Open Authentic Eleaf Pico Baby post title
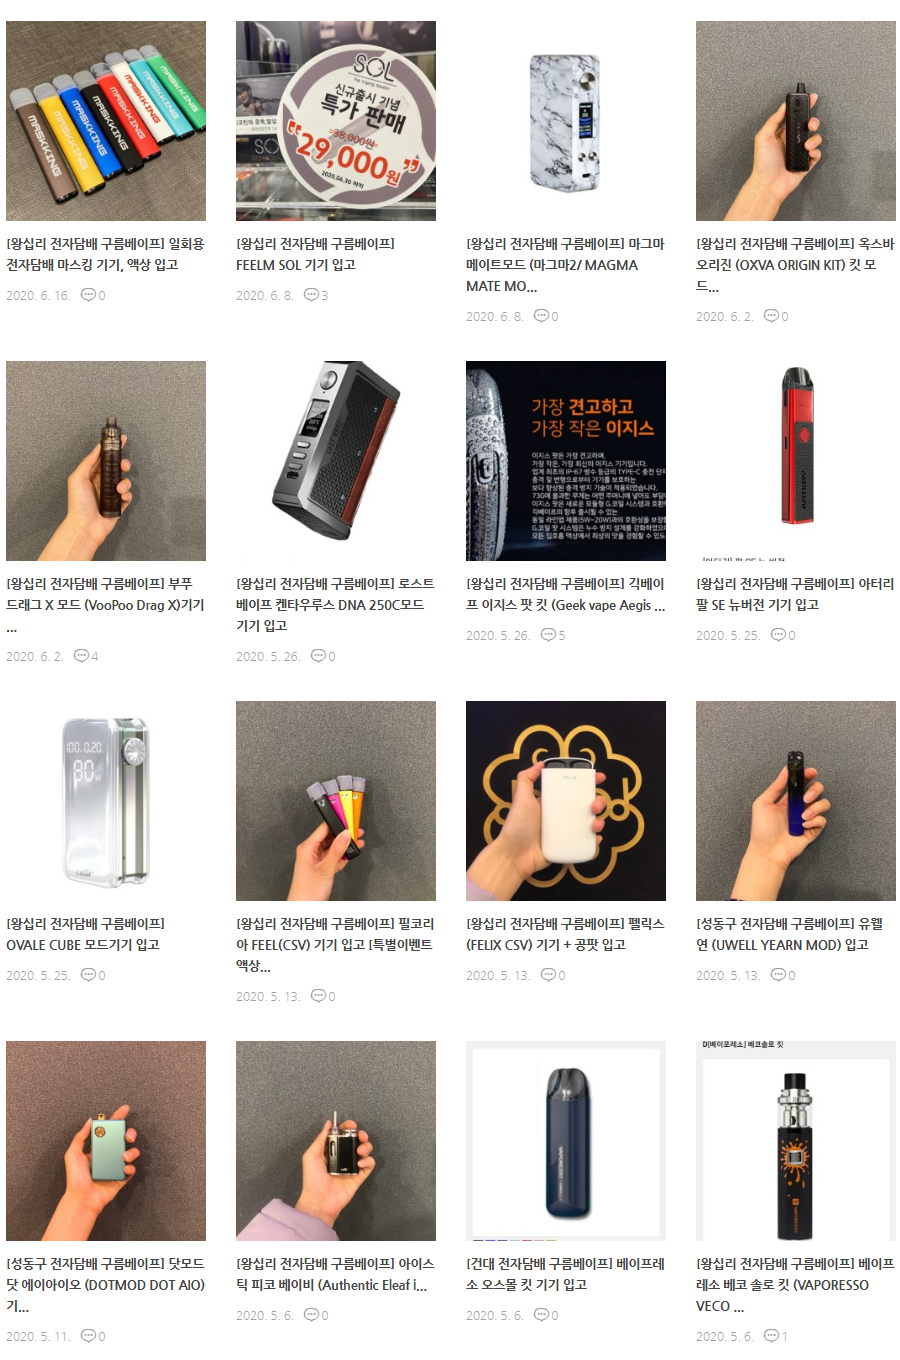This screenshot has width=900, height=1360. pyautogui.click(x=335, y=1274)
